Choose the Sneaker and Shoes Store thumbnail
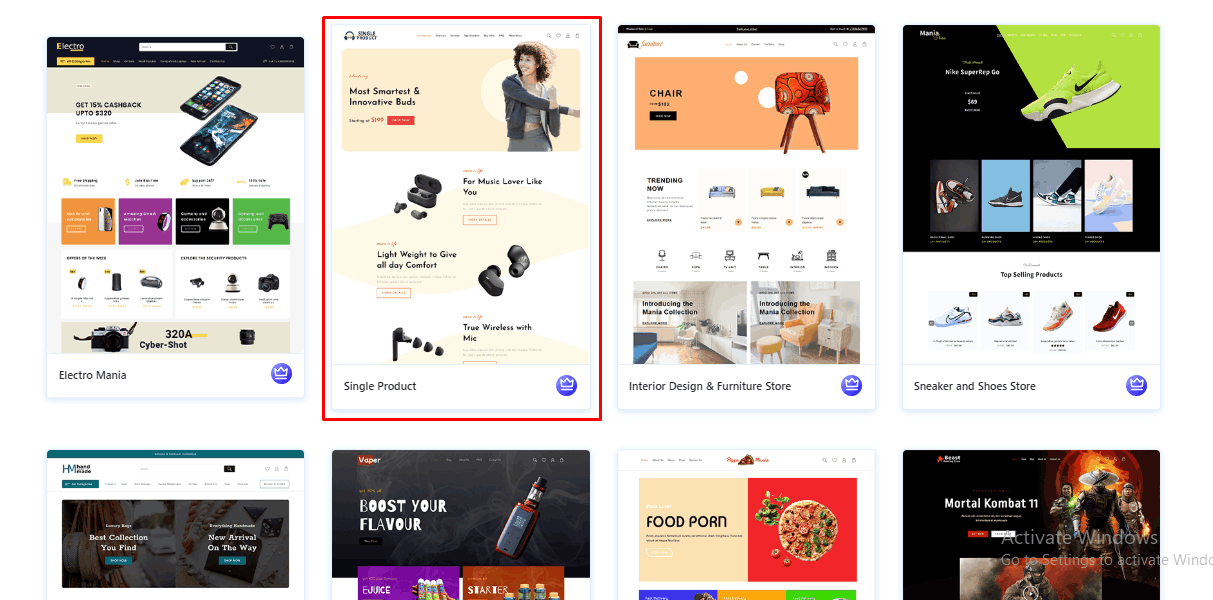Image resolution: width=1213 pixels, height=600 pixels. (x=1031, y=195)
